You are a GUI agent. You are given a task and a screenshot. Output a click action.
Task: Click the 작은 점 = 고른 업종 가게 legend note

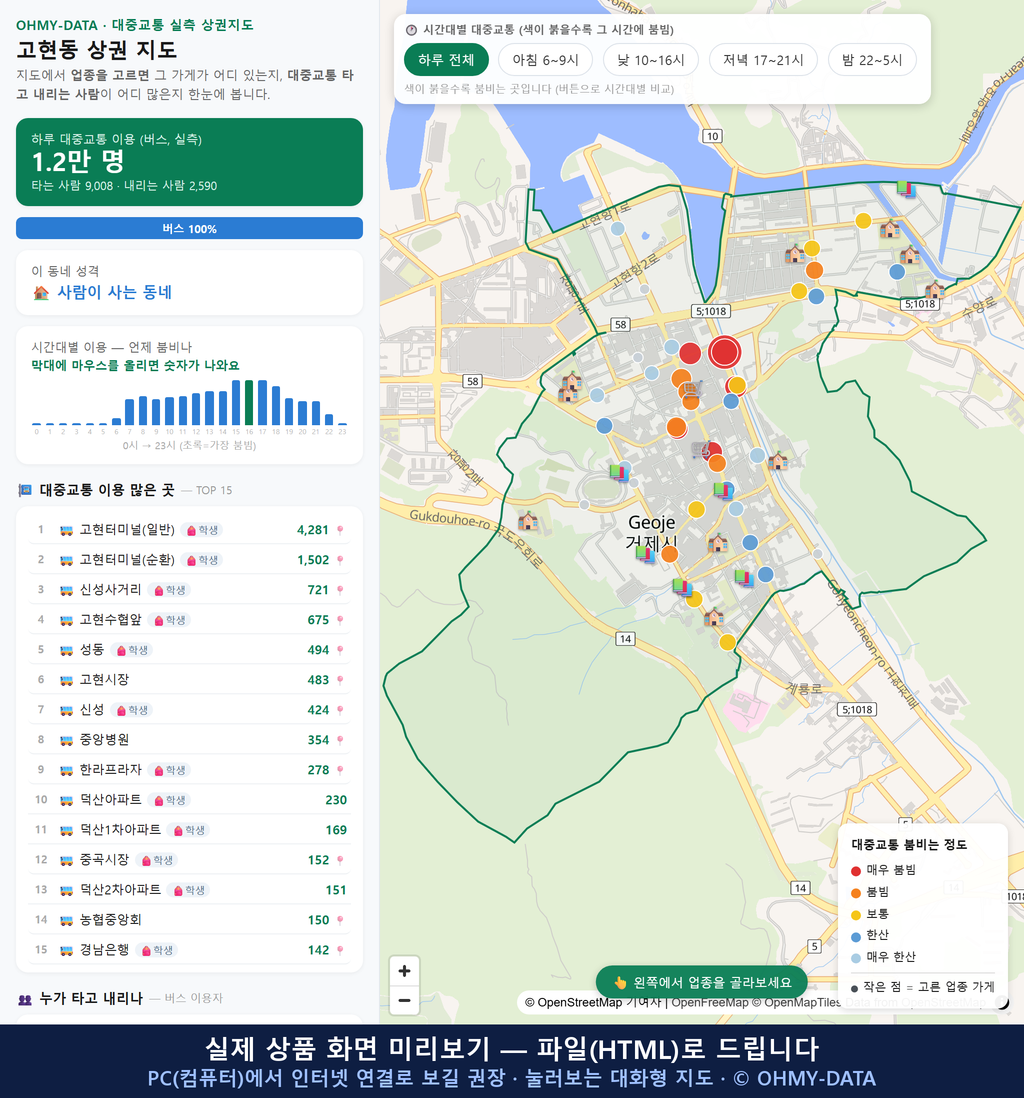point(922,987)
